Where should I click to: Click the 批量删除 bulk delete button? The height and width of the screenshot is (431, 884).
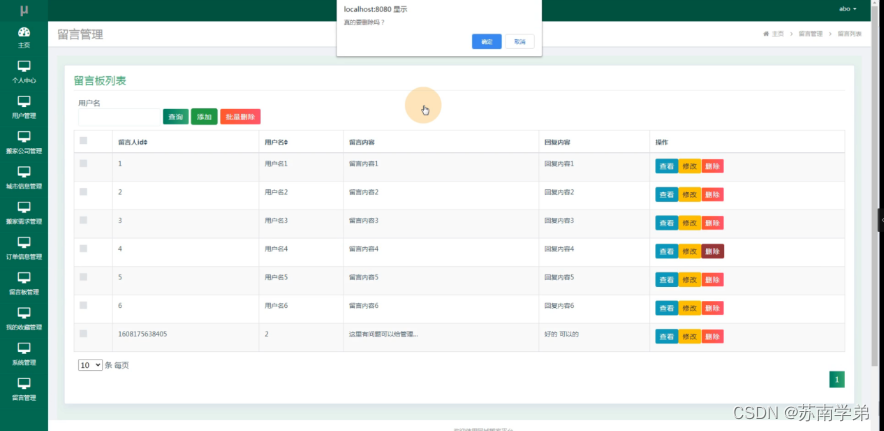(x=240, y=117)
